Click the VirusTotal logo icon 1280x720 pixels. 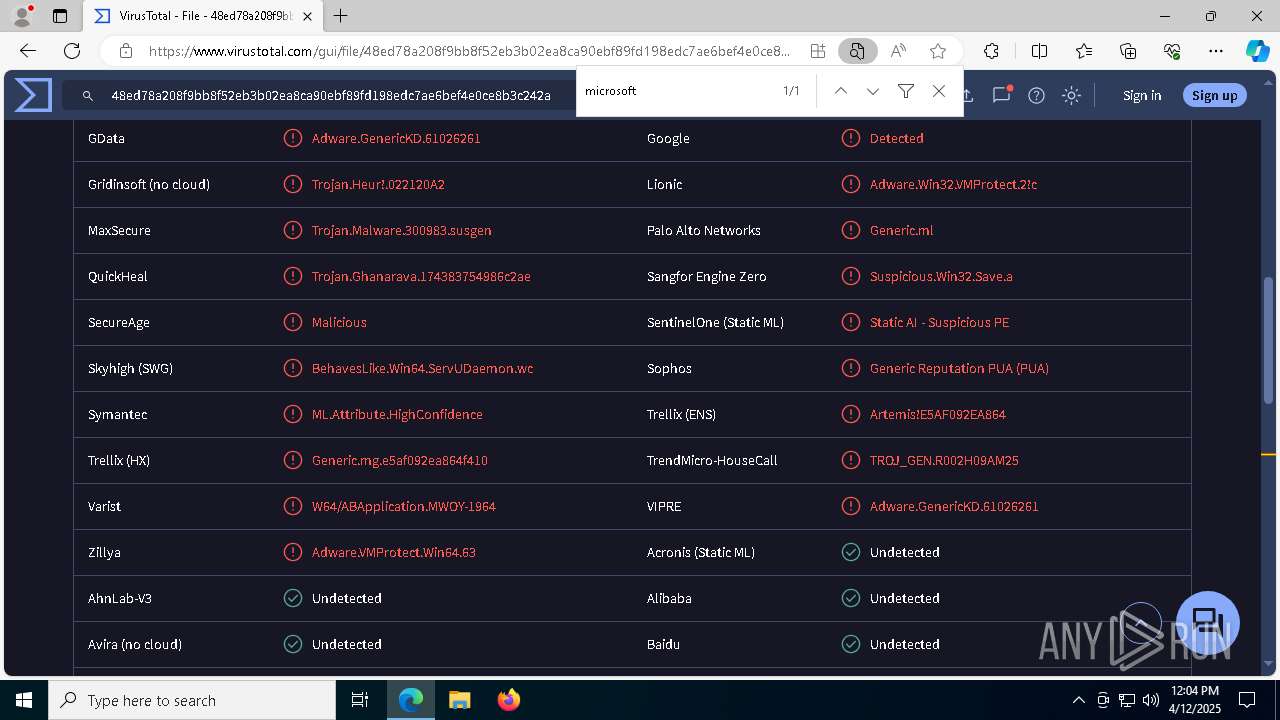click(33, 95)
